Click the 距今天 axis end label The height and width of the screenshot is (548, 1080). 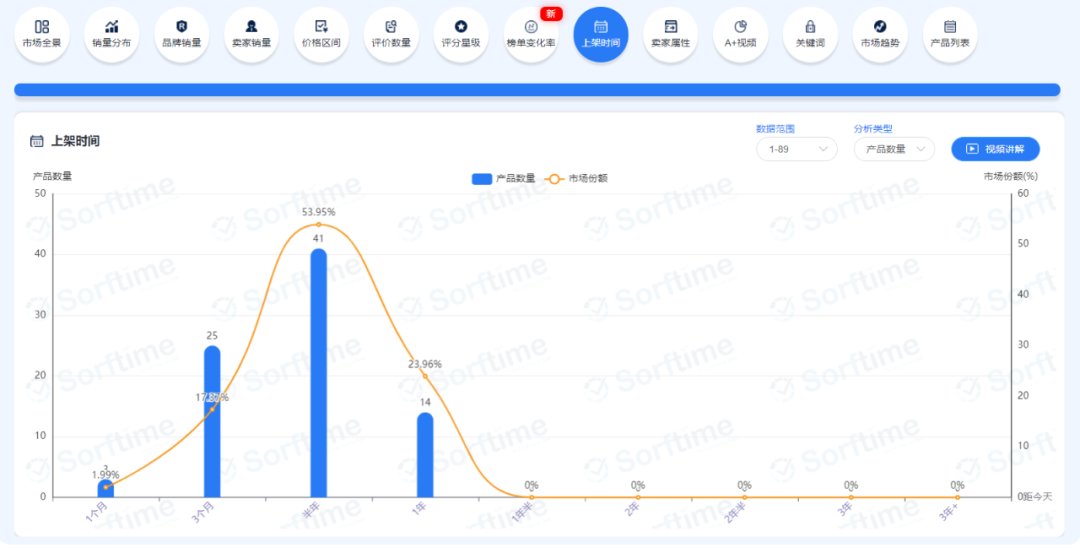pyautogui.click(x=1037, y=496)
